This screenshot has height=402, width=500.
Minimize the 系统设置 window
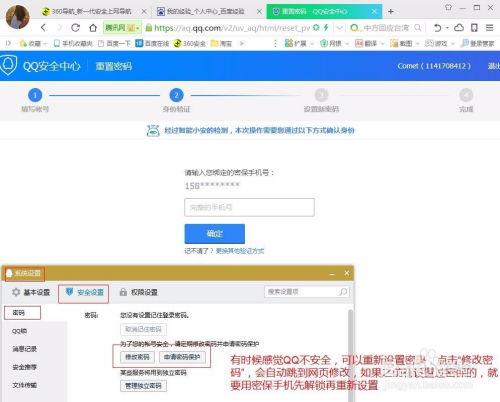(332, 273)
